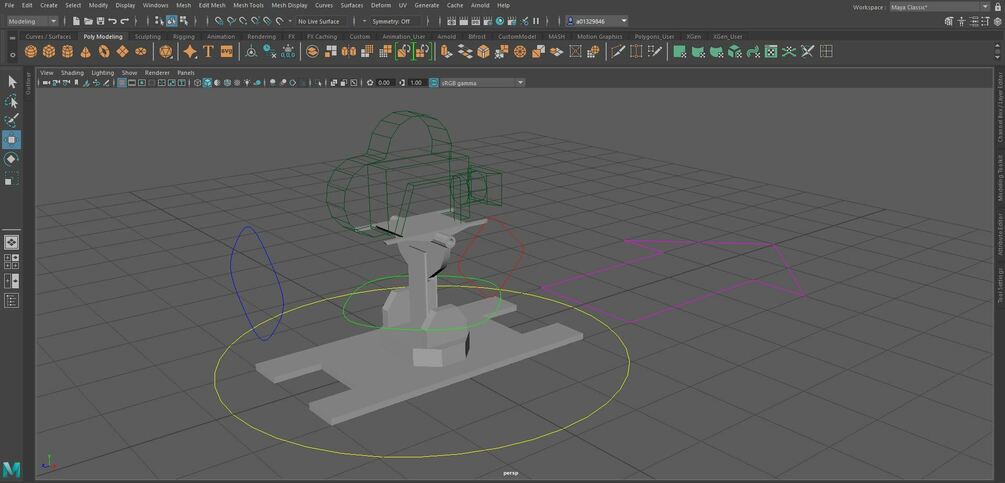This screenshot has width=1005, height=483.
Task: Create a polygon plane from the shelf
Action: click(122, 52)
